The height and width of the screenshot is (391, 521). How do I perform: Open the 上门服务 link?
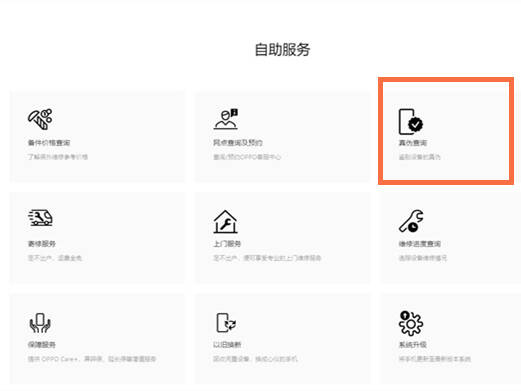point(227,244)
